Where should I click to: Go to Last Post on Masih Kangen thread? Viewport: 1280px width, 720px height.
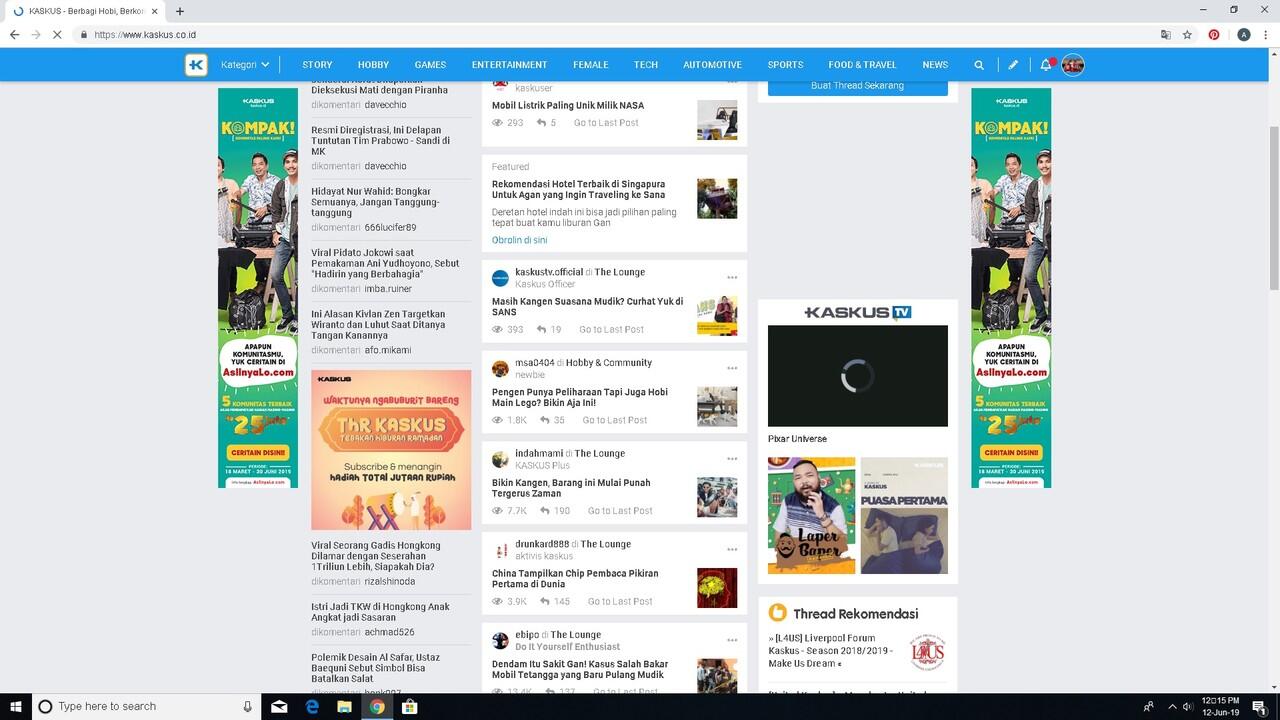[x=611, y=330]
